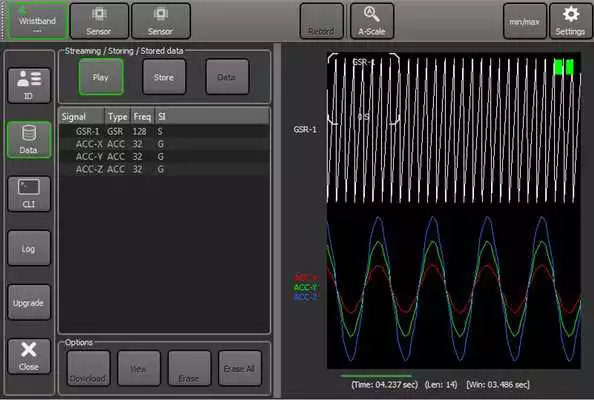Open the Log panel
Screen dimensions: 594x400
click(x=29, y=248)
